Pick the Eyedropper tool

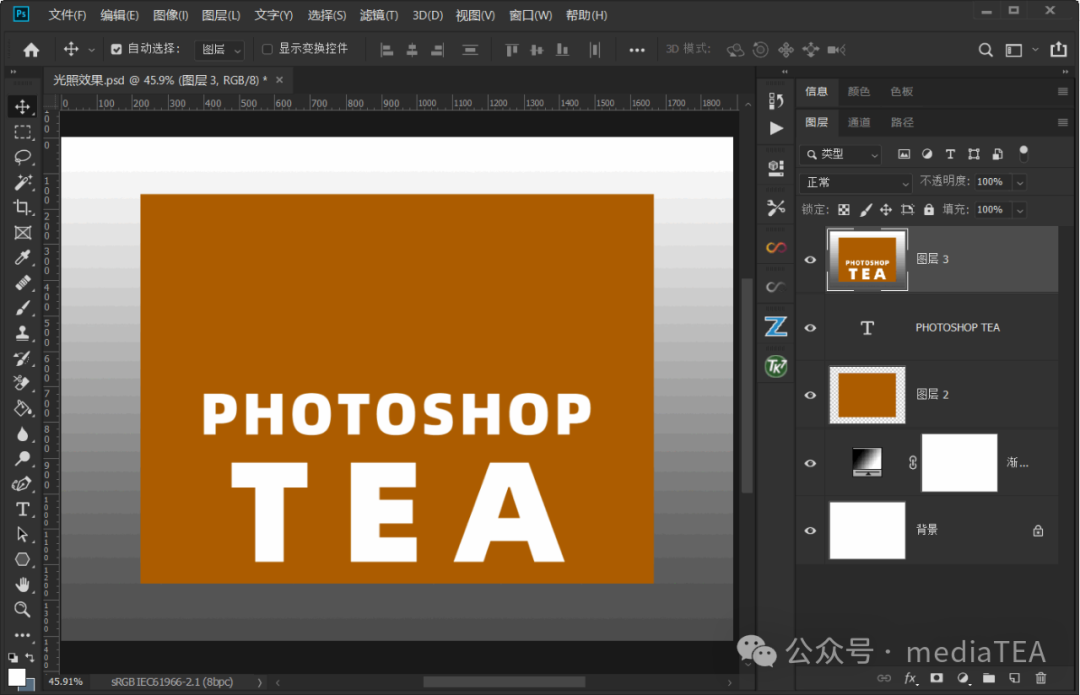(x=23, y=258)
